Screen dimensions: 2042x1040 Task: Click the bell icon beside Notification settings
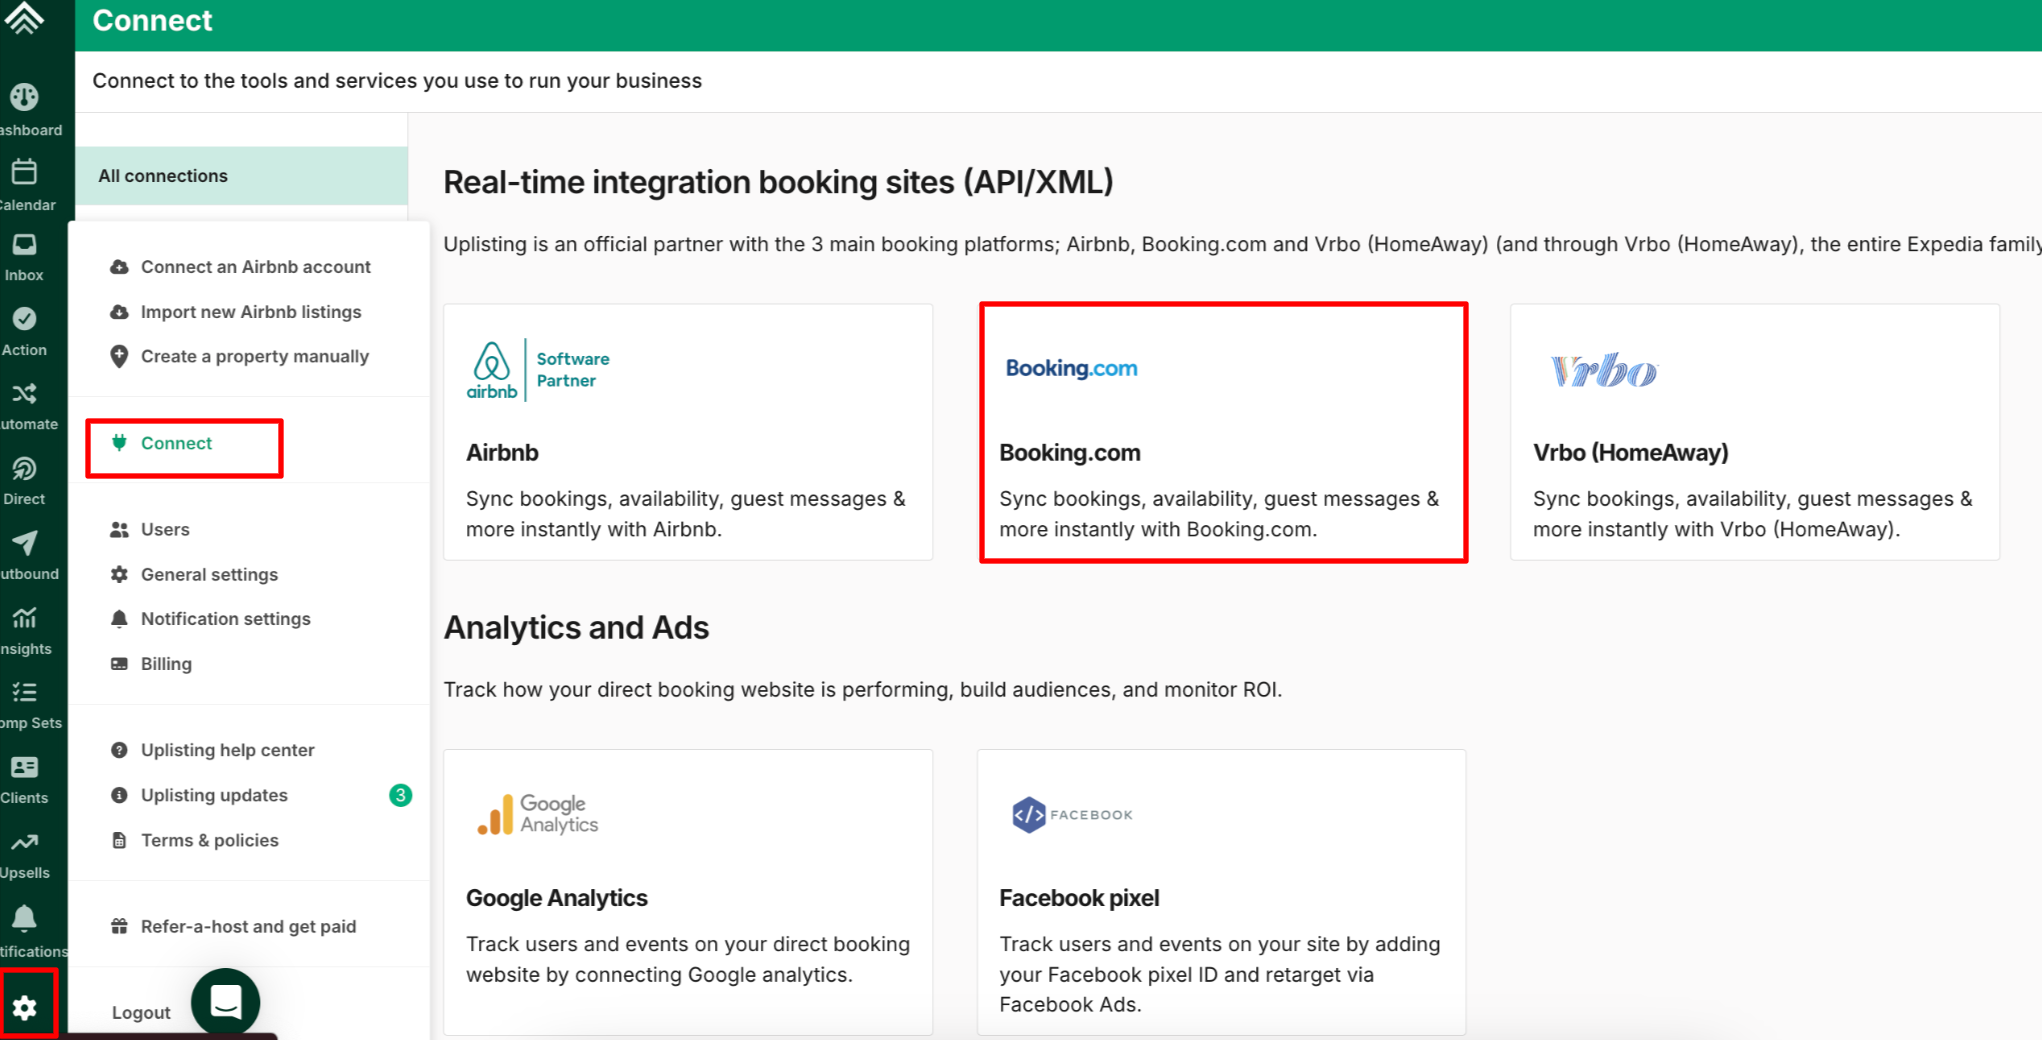click(119, 619)
